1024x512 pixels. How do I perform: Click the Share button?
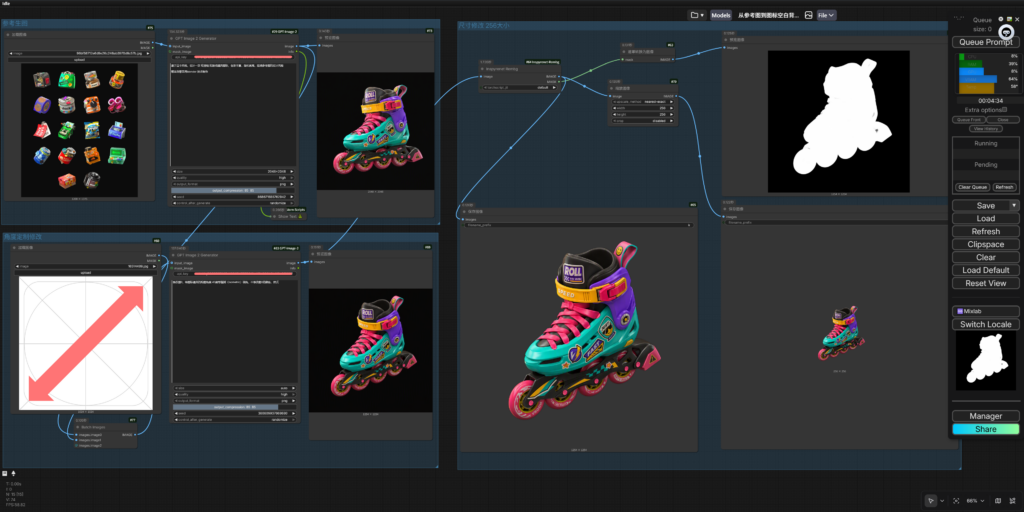[985, 429]
